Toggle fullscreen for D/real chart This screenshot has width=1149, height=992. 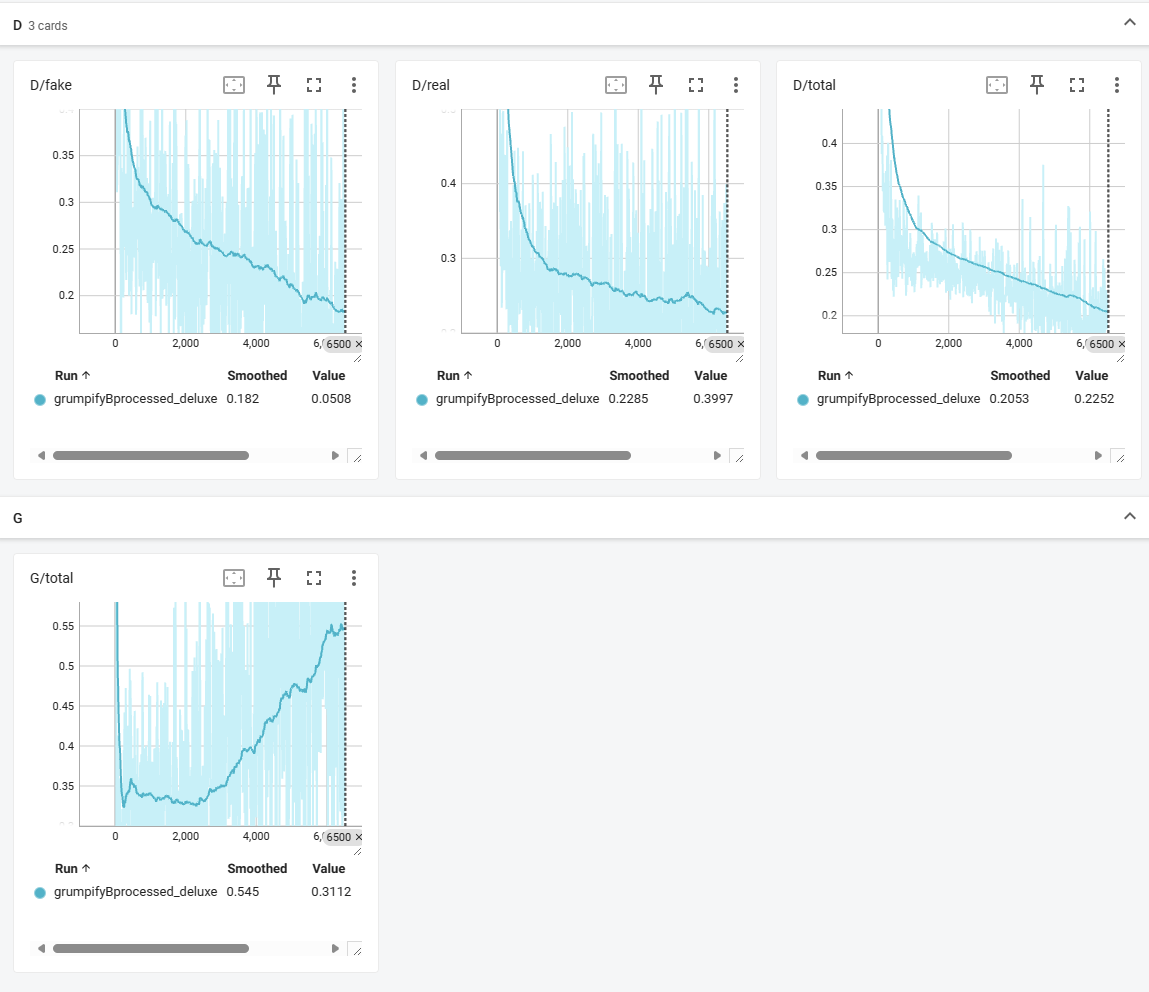pyautogui.click(x=695, y=85)
